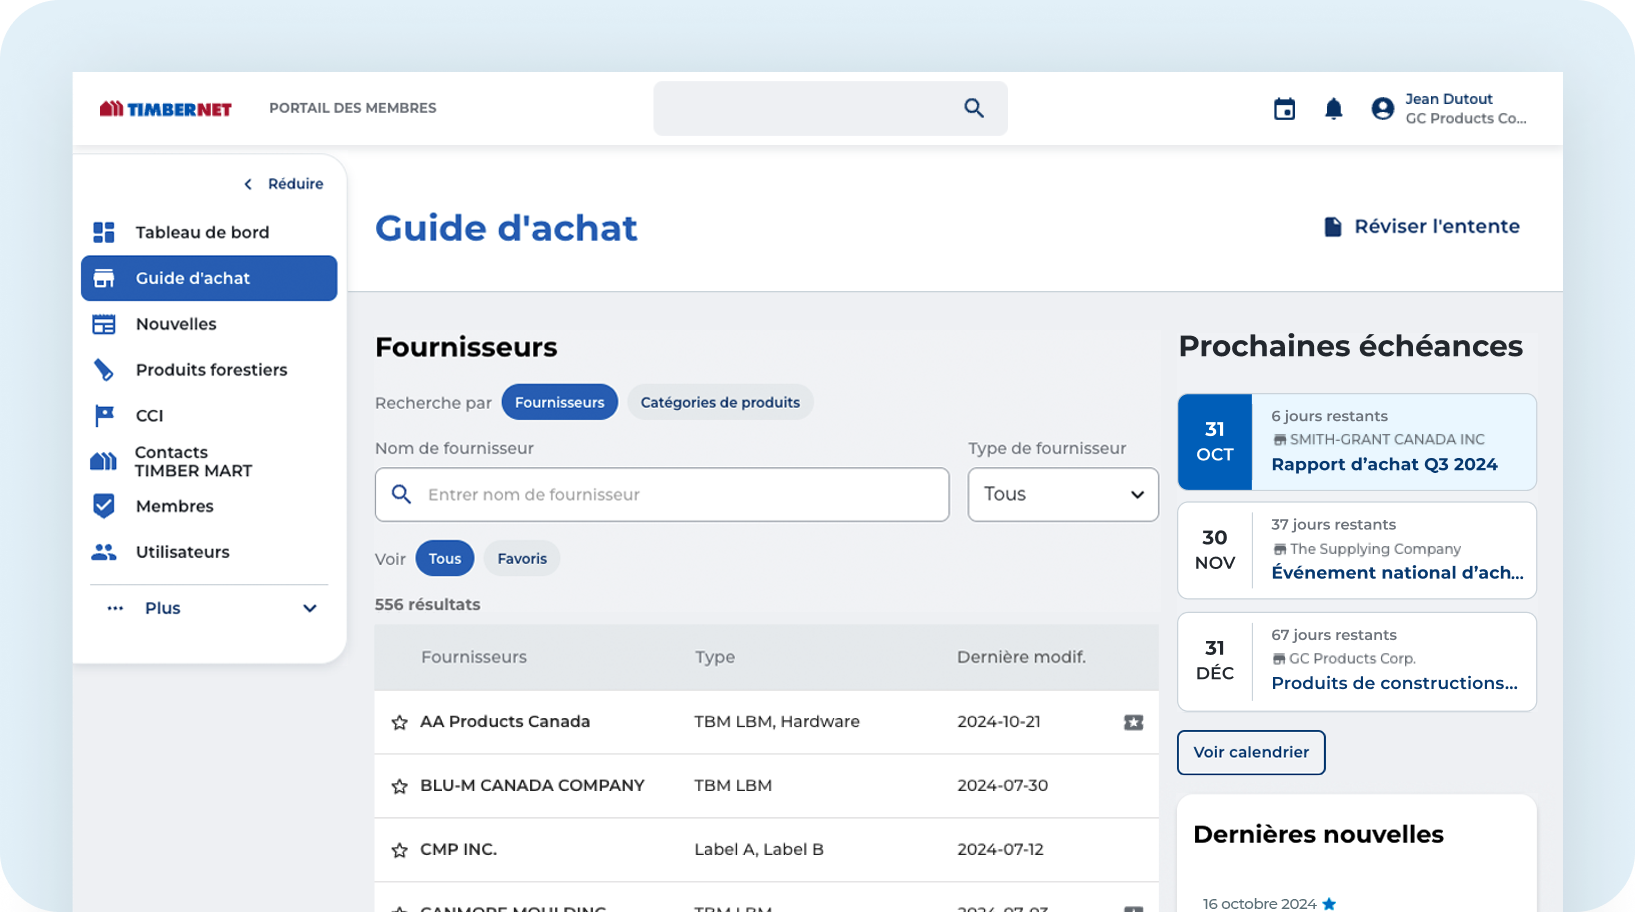Click BLU-M CANADA COMPANY supplier name
This screenshot has width=1635, height=912.
click(532, 786)
